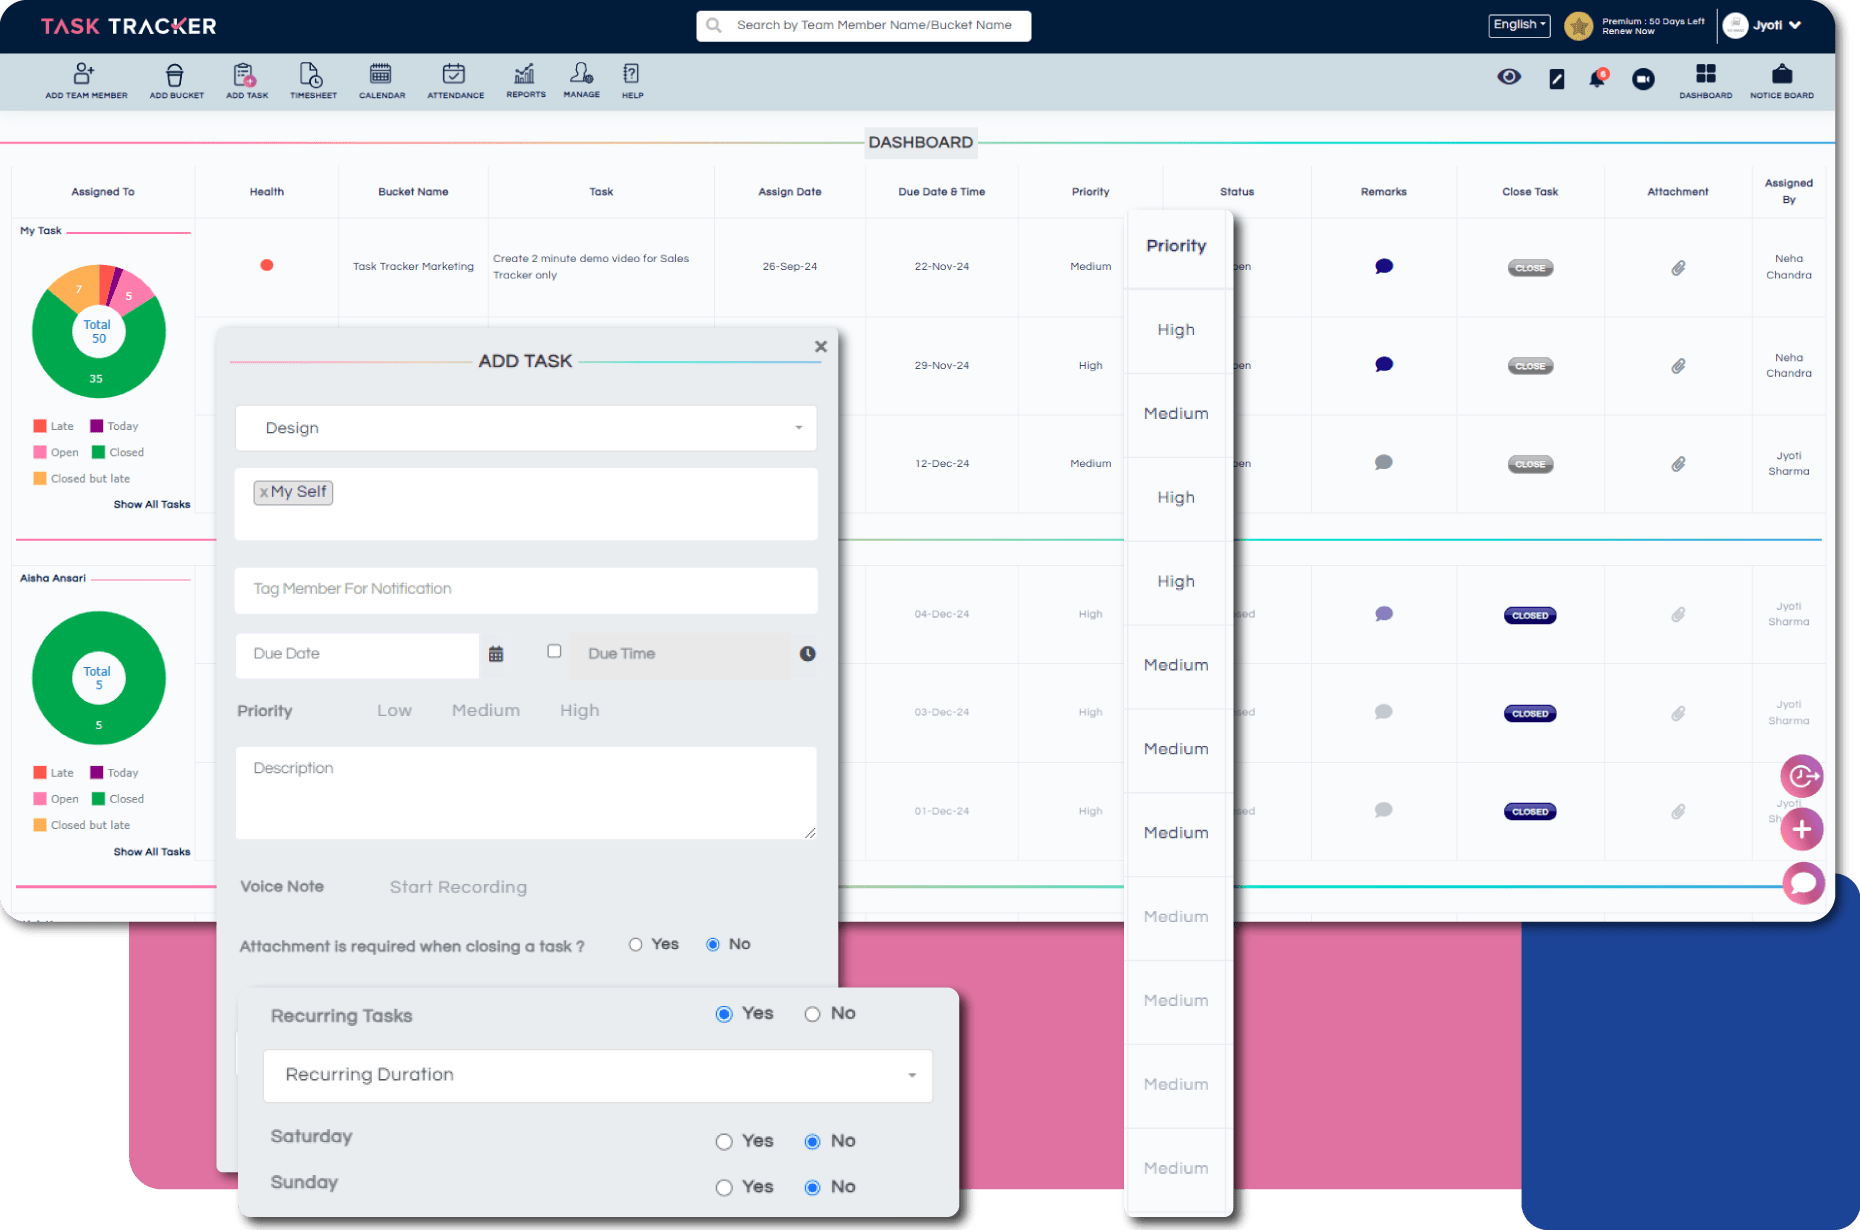This screenshot has height=1230, width=1860.
Task: Click in the Description text area
Action: coord(526,792)
